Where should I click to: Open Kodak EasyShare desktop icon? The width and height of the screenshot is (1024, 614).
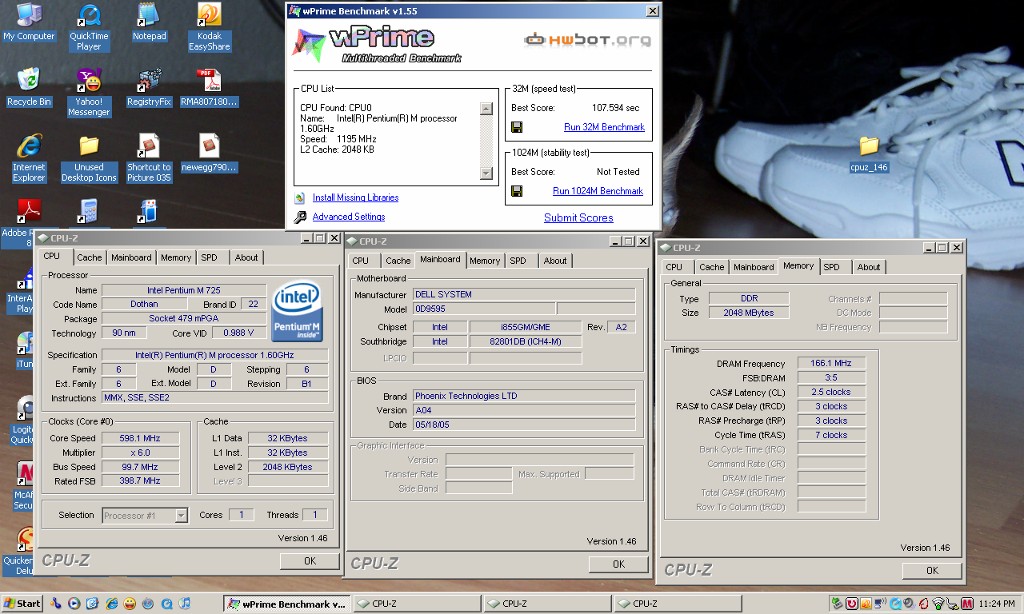click(x=209, y=26)
